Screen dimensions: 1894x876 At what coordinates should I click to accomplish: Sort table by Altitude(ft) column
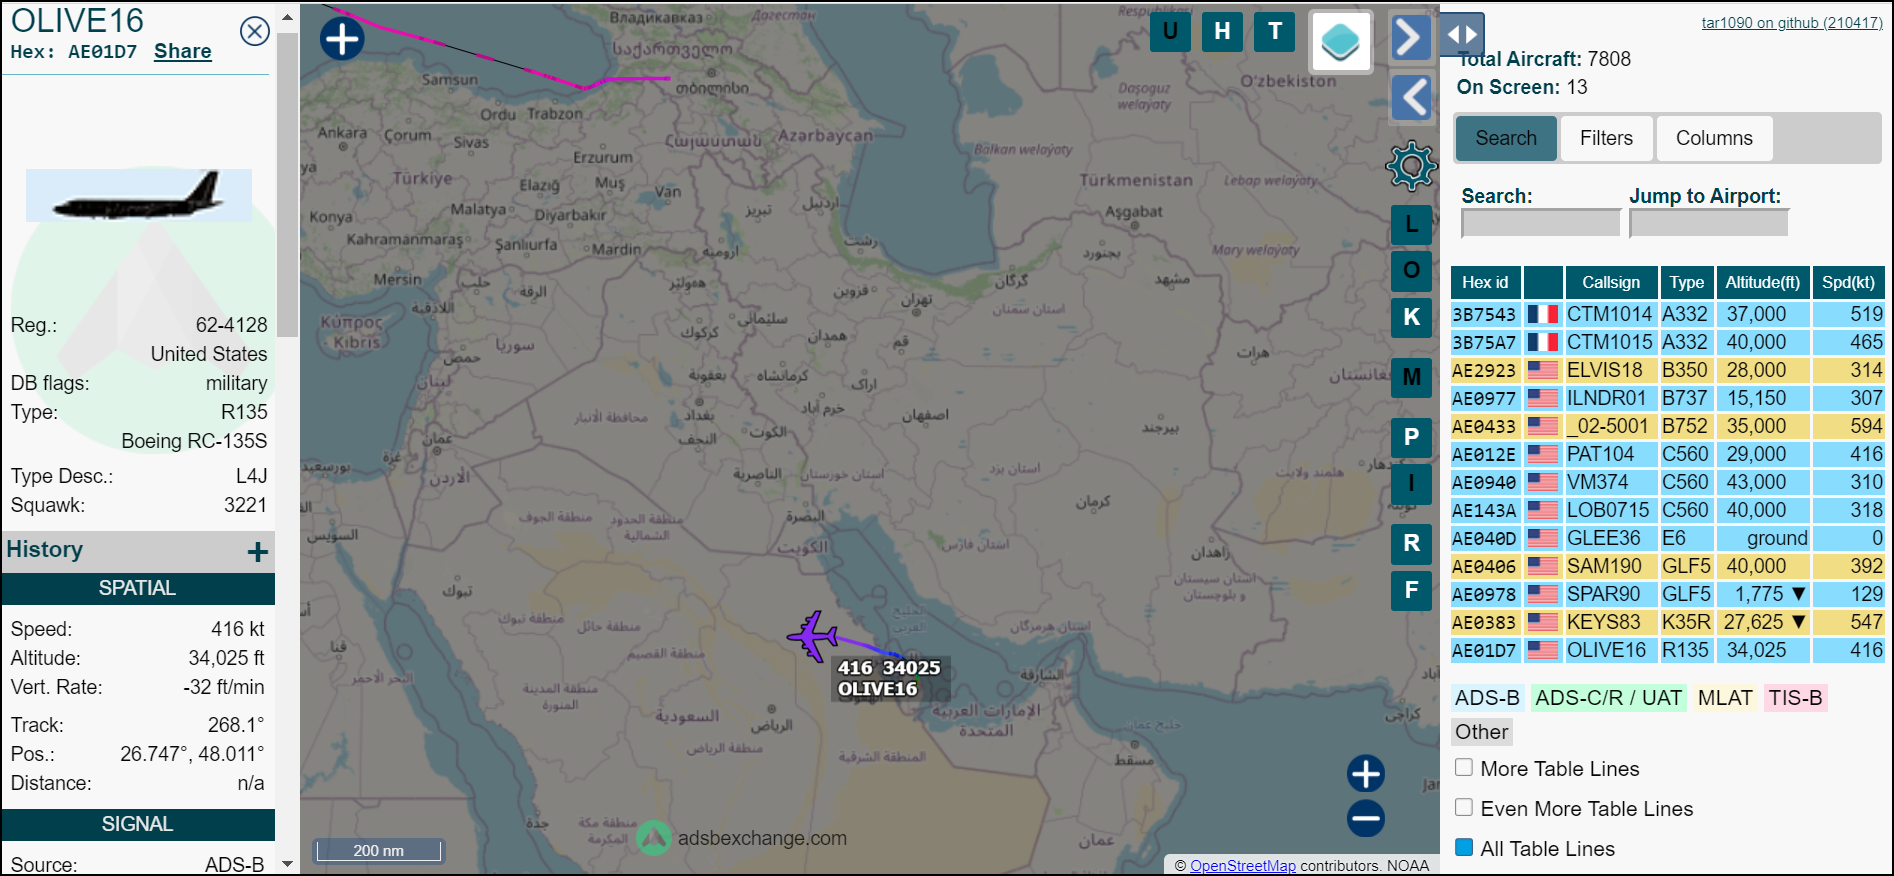[x=1763, y=282]
